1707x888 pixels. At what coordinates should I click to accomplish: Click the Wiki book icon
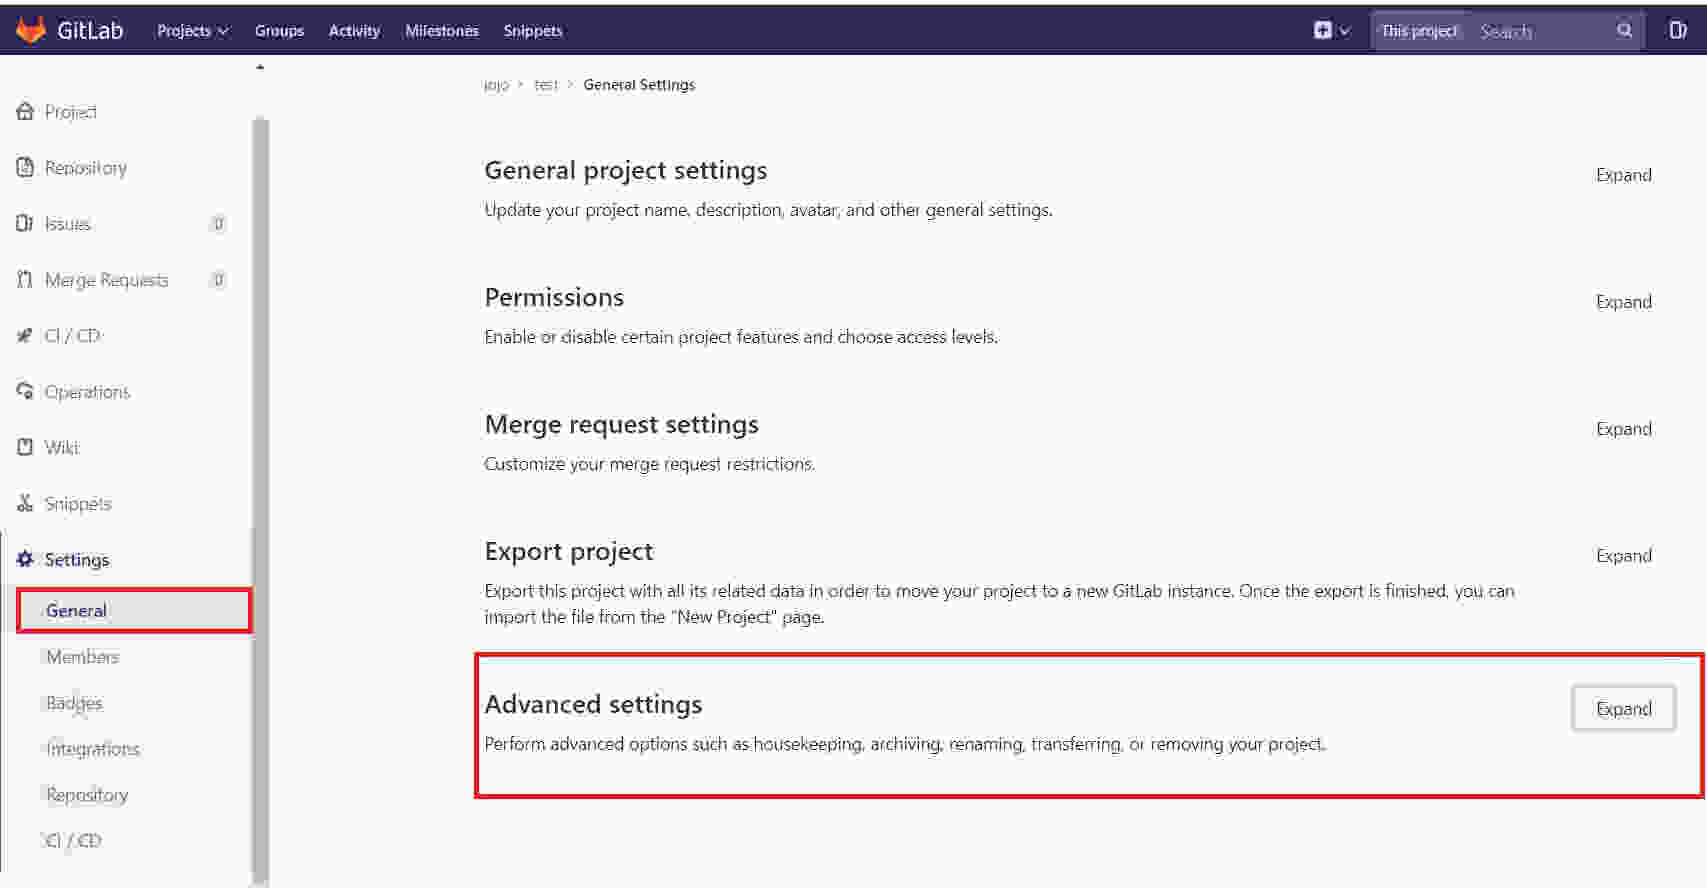click(x=25, y=447)
